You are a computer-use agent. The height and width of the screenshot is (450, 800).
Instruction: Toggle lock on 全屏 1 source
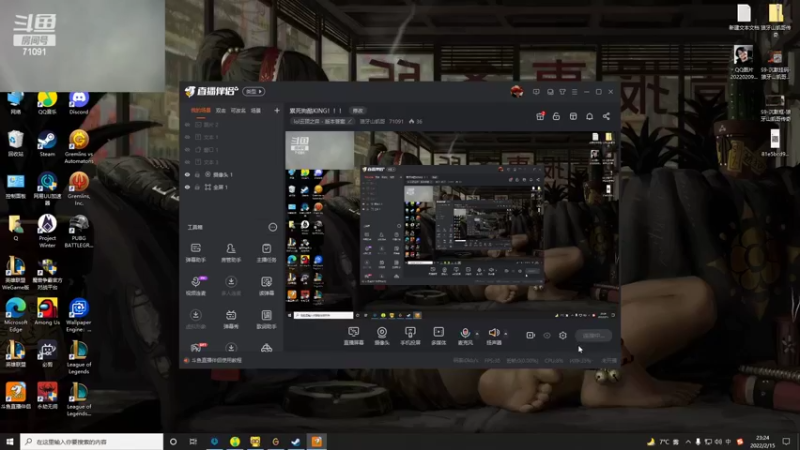pos(197,187)
